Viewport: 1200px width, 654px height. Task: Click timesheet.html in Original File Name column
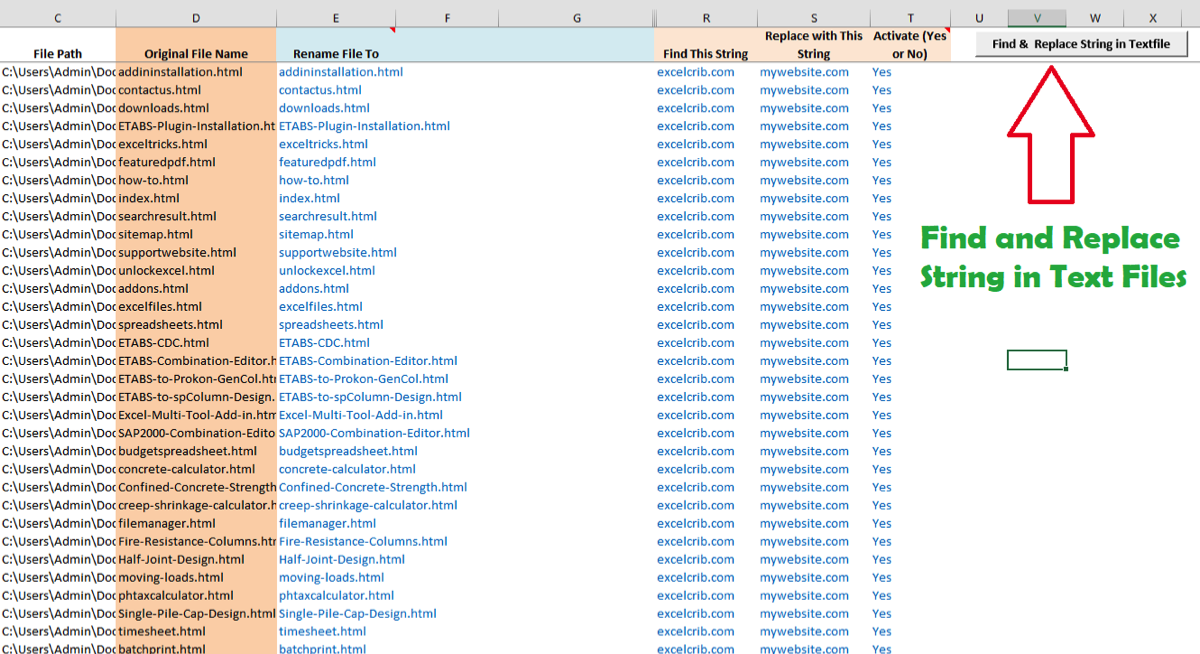pos(162,631)
